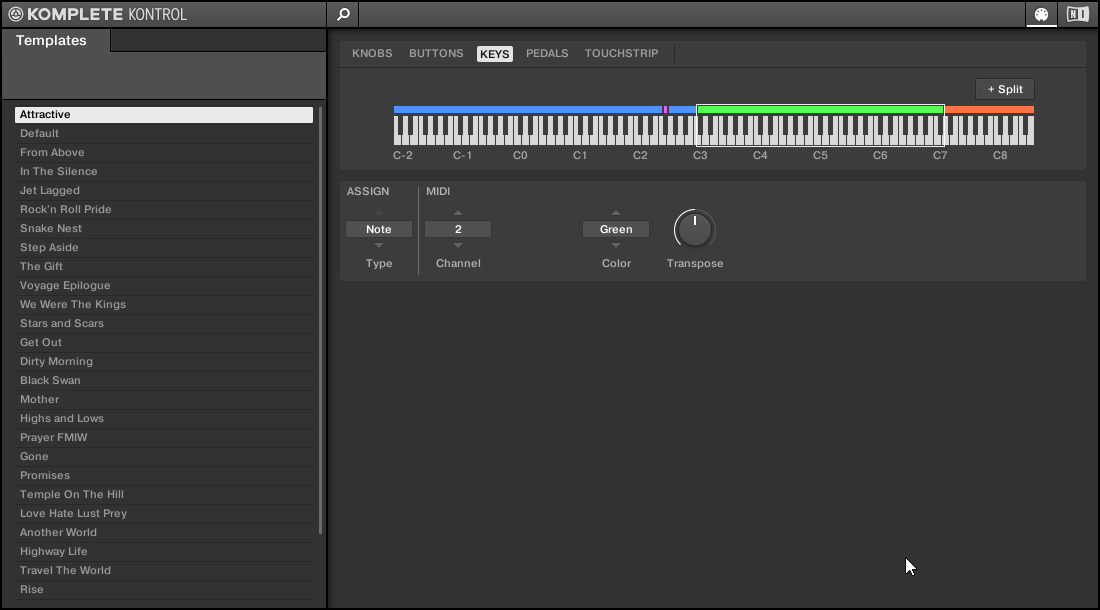This screenshot has height=610, width=1100.
Task: Select the Prayer FMIW template
Action: pyautogui.click(x=163, y=437)
